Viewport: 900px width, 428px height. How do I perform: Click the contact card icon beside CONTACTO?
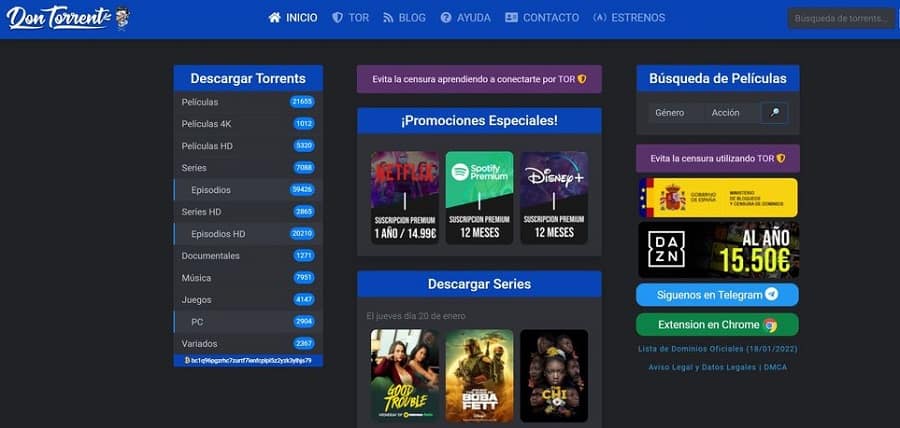click(511, 18)
